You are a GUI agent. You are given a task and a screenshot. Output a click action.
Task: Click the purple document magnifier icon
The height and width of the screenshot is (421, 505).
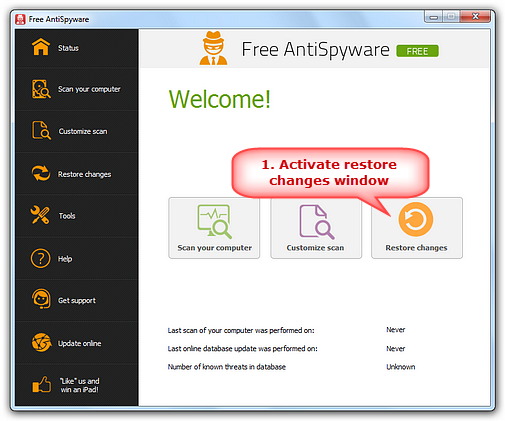click(317, 222)
